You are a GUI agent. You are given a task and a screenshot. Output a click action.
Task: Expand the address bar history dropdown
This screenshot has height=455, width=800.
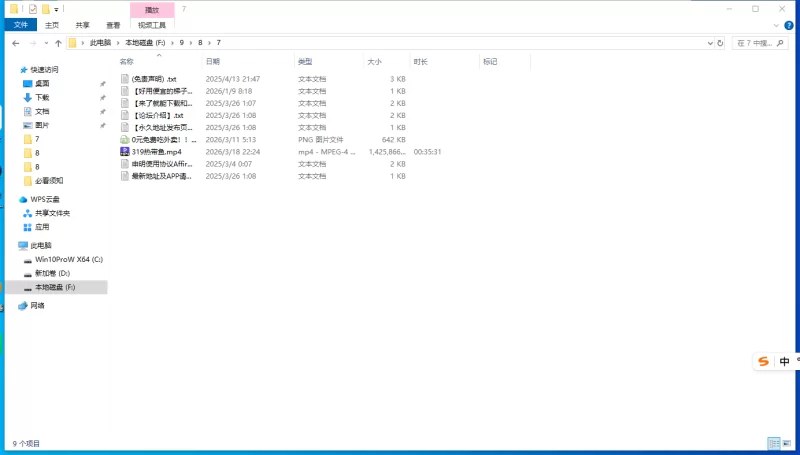point(709,43)
